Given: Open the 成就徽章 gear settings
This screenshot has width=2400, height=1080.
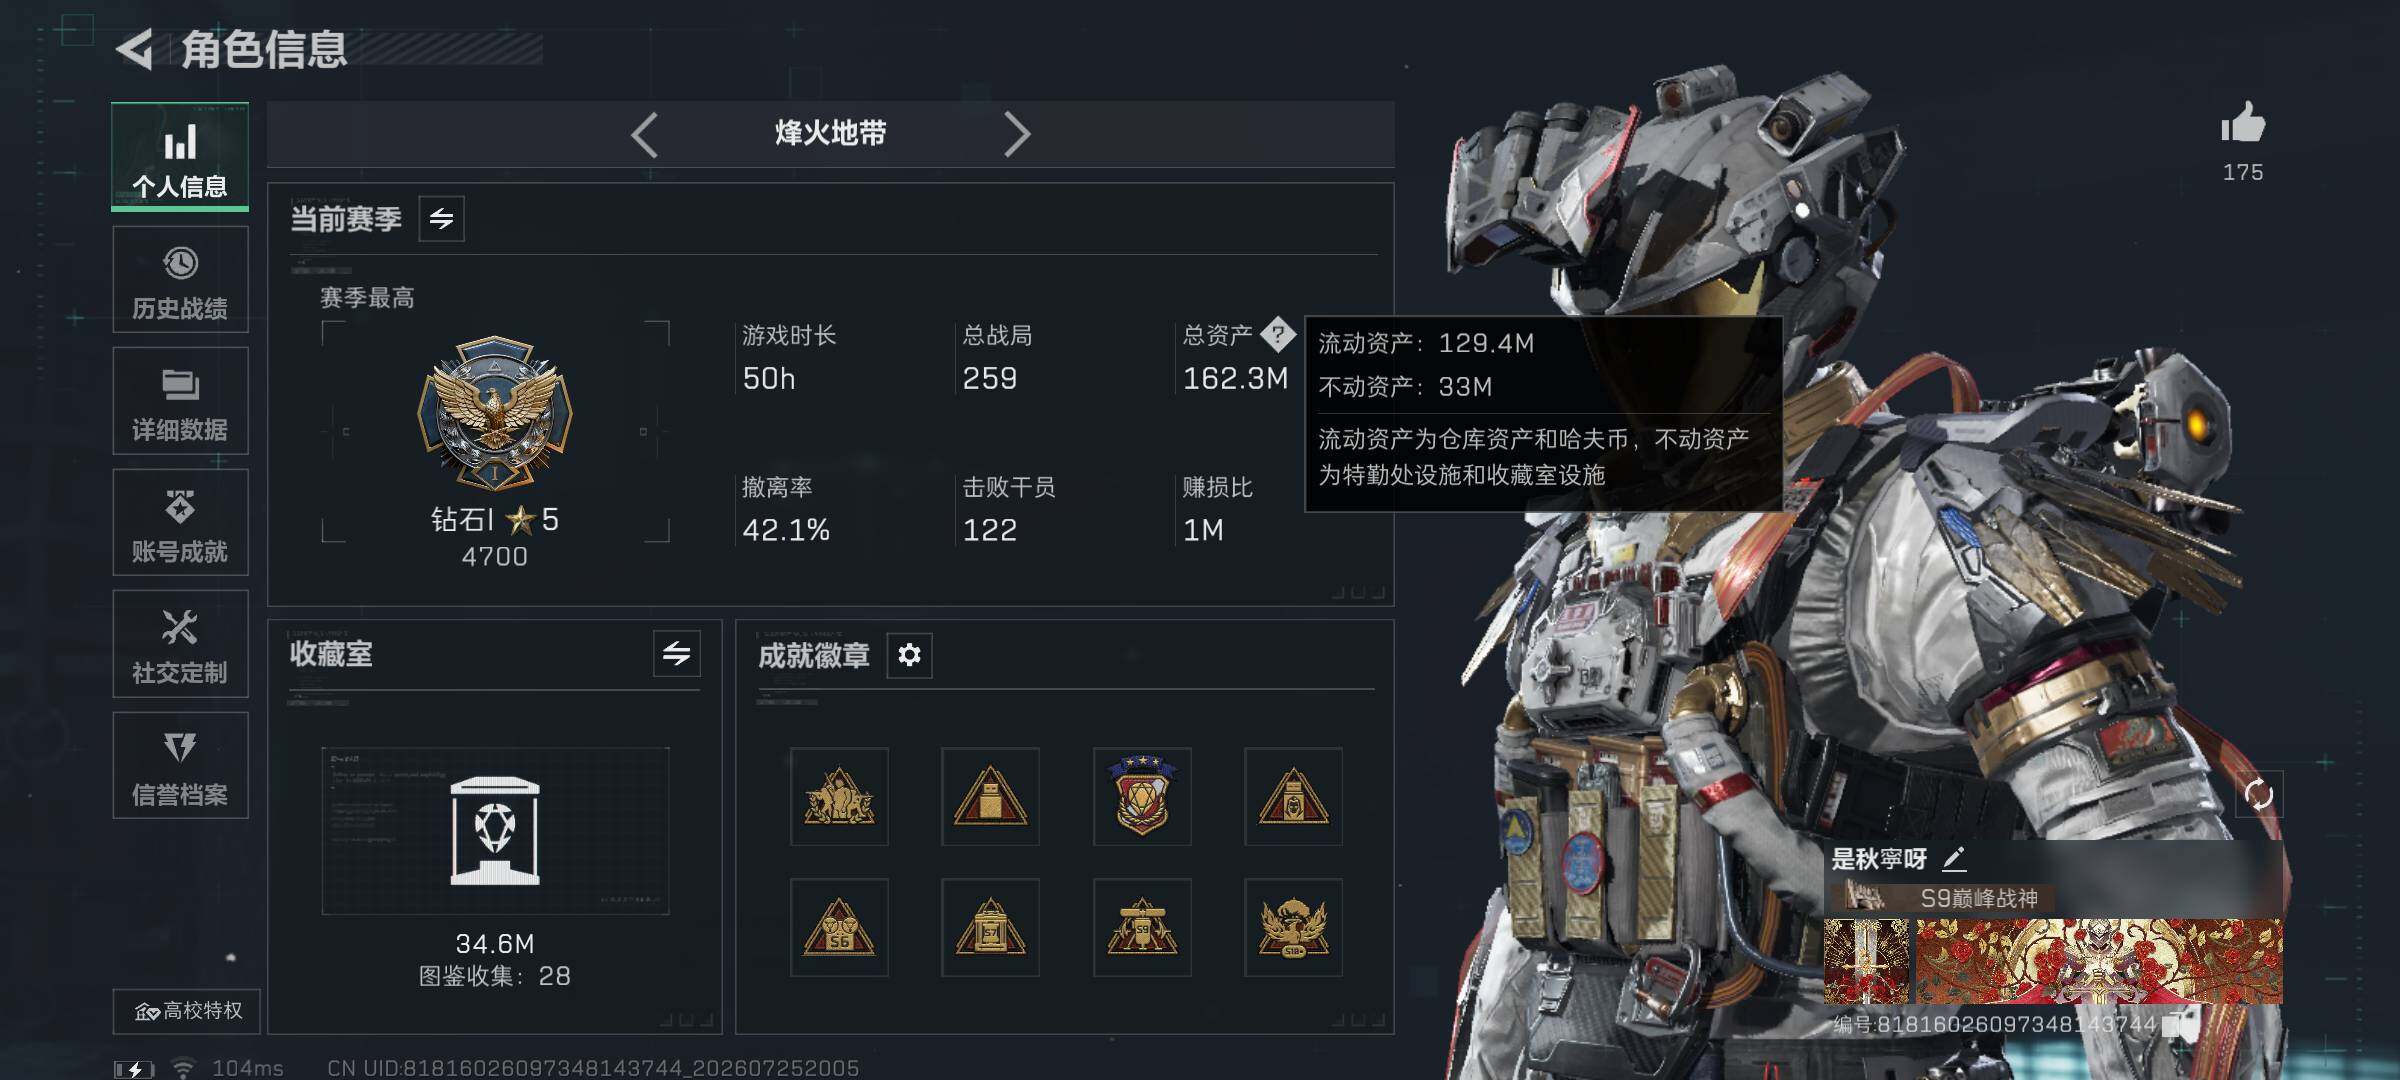Looking at the screenshot, I should tap(909, 655).
